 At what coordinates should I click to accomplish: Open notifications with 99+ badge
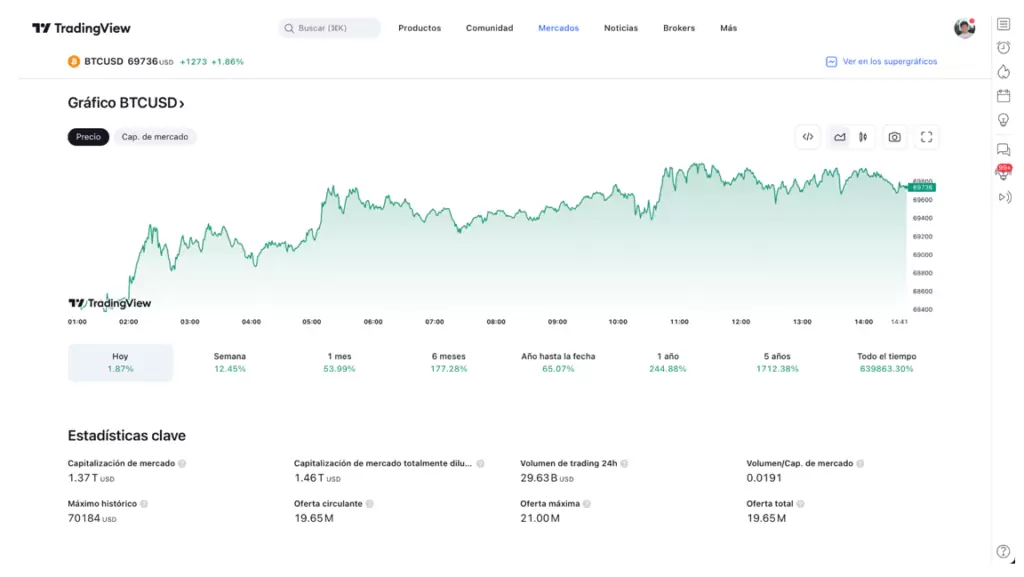tap(1004, 172)
